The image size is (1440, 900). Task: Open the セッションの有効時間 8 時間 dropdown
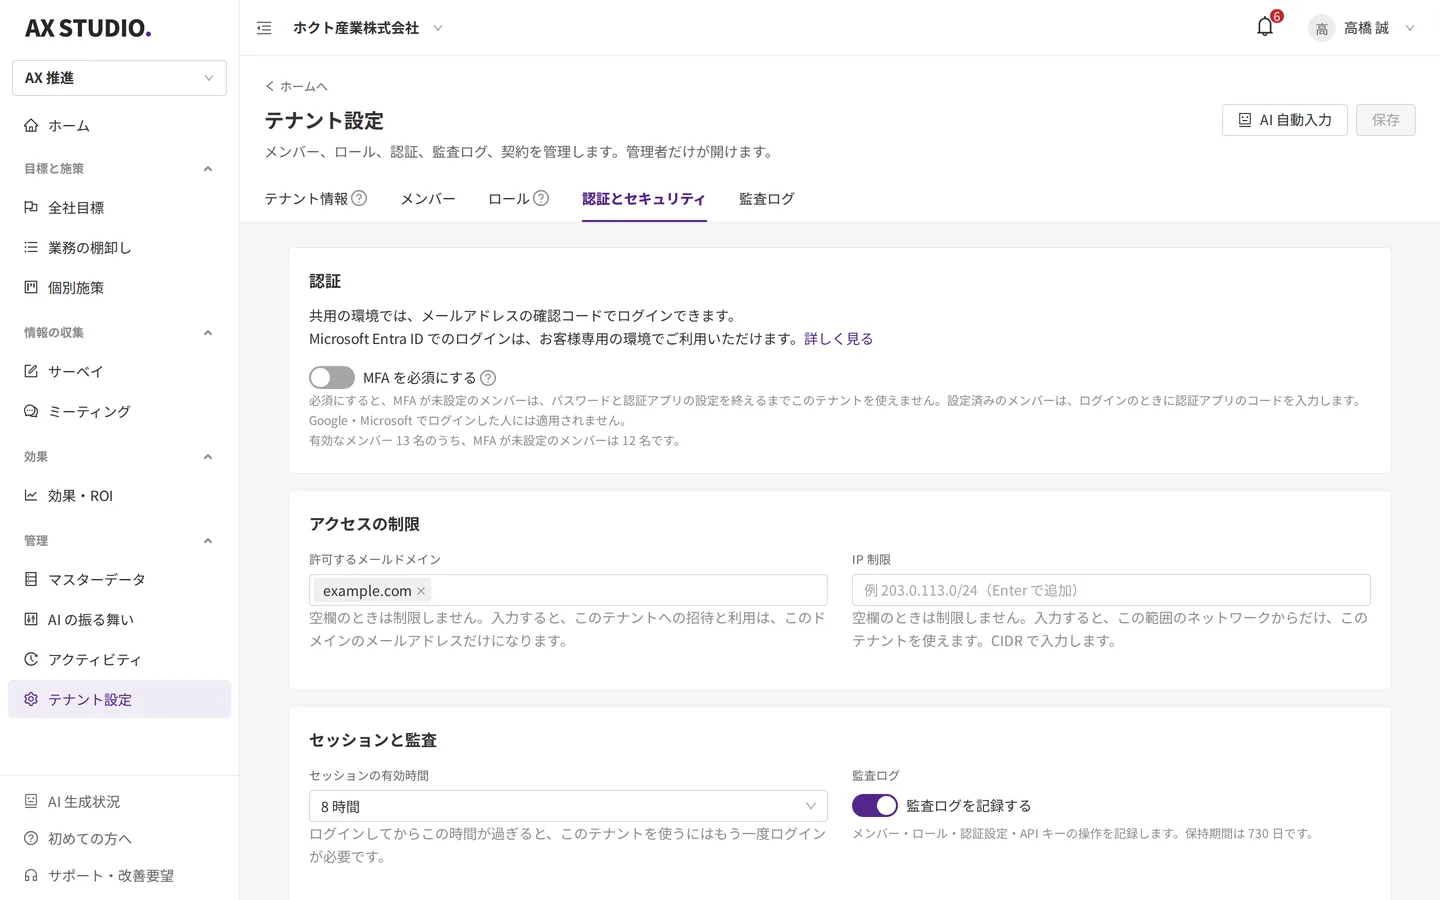pyautogui.click(x=568, y=806)
